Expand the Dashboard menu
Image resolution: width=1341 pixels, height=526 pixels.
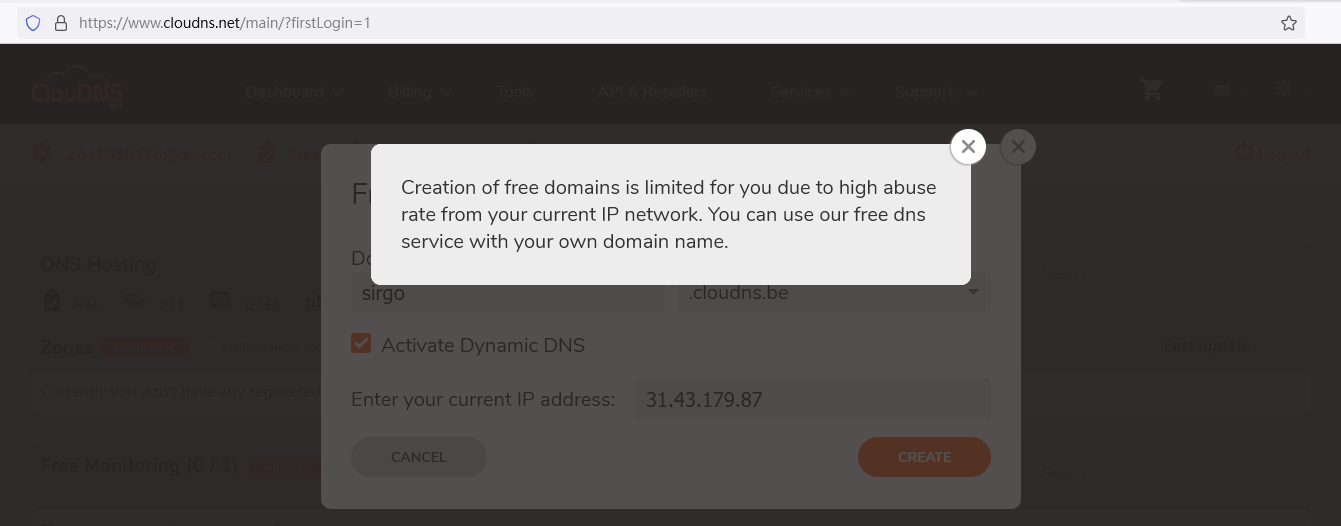(294, 92)
